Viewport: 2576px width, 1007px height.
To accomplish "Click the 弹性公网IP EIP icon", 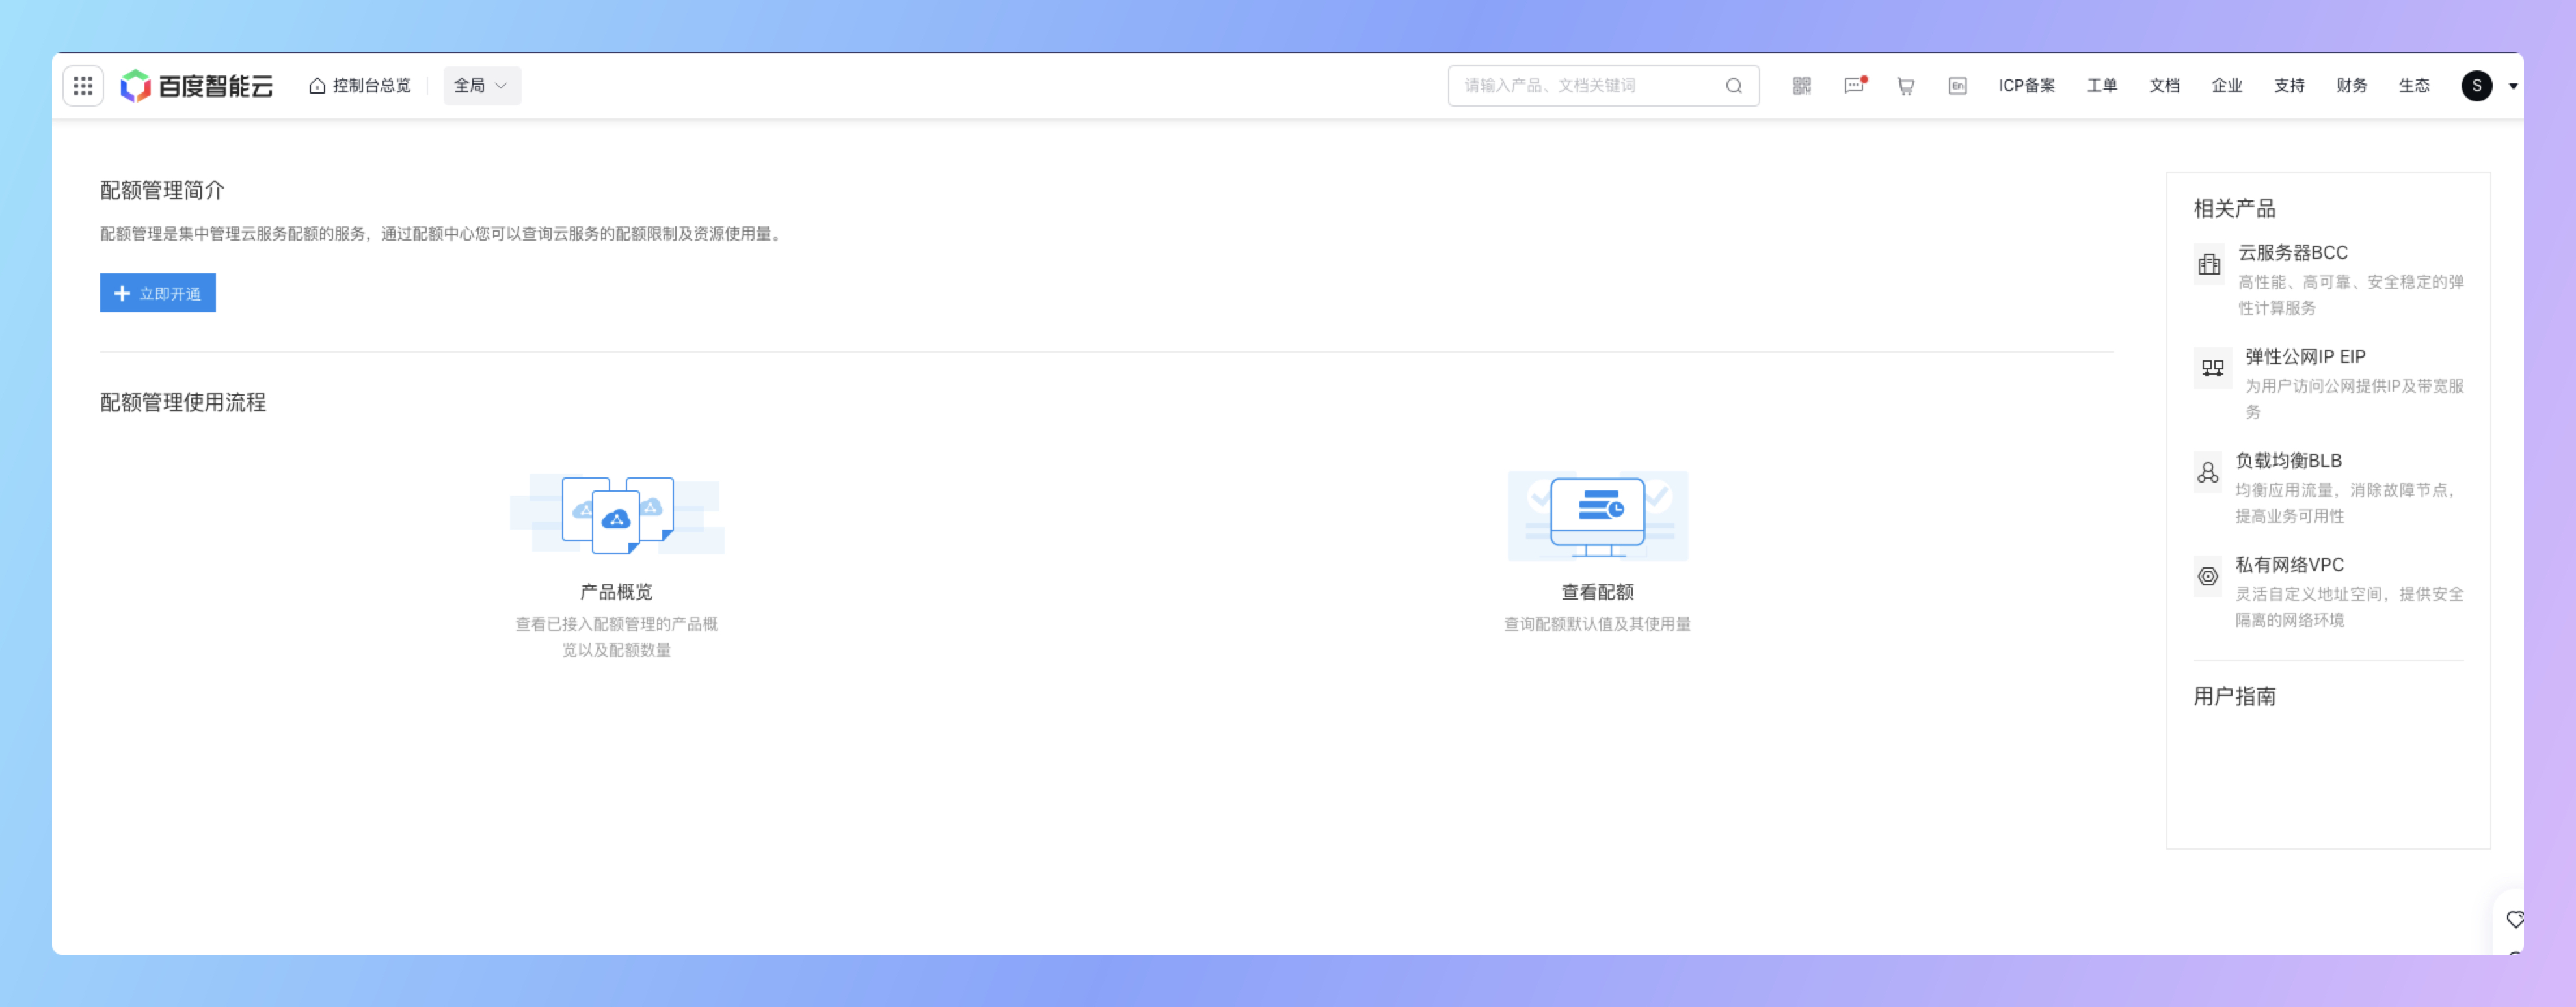I will (2213, 368).
